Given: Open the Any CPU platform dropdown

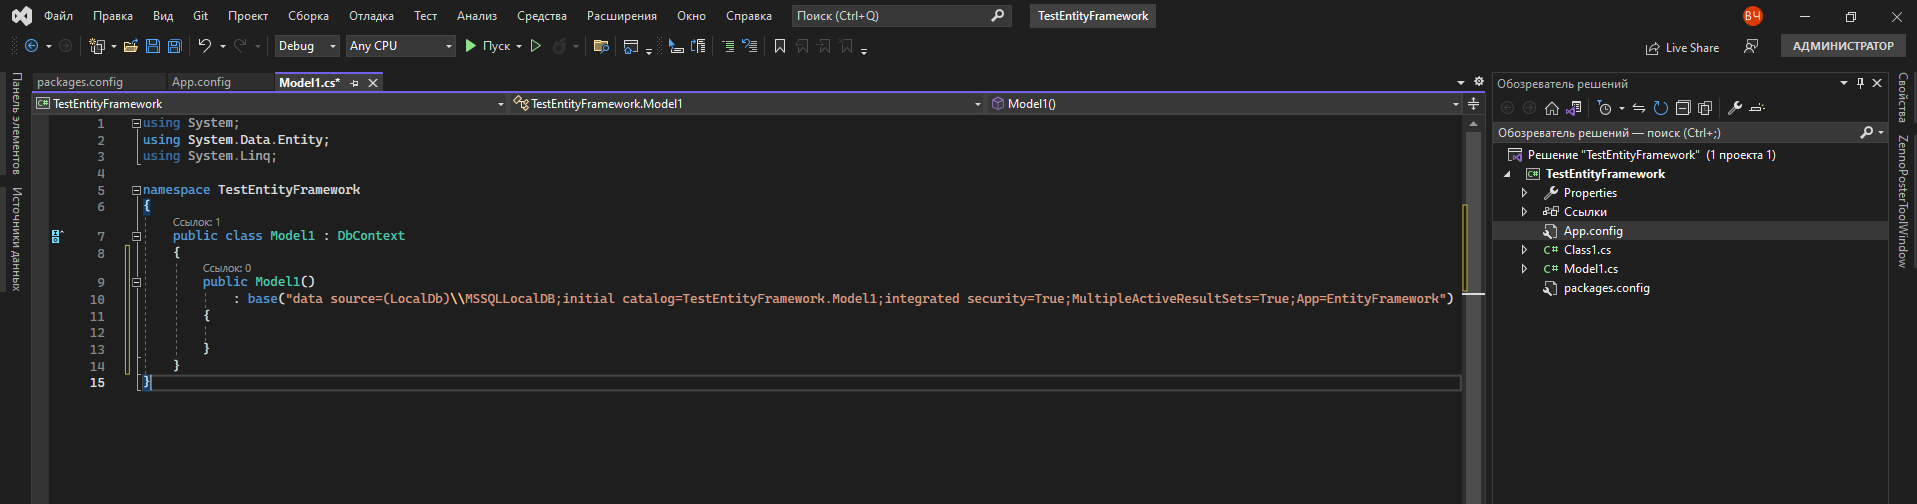Looking at the screenshot, I should pos(400,46).
